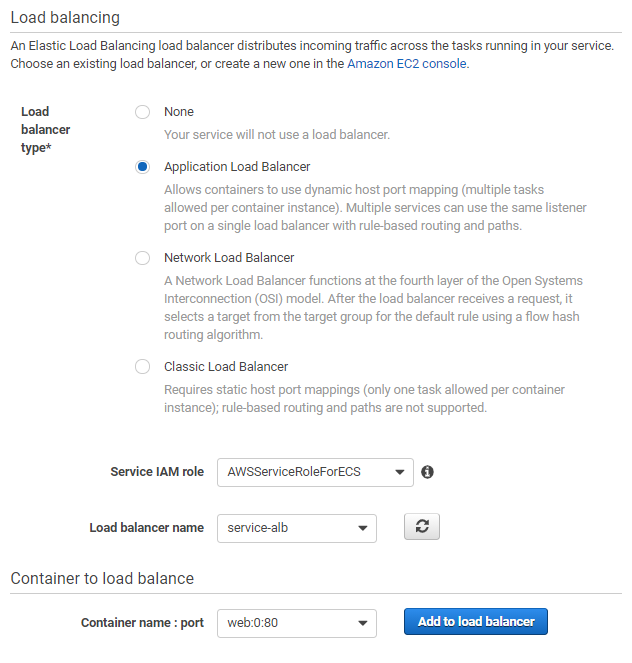Expand the Load balancer name dropdown showing service-alb
The width and height of the screenshot is (632, 663).
(x=297, y=528)
